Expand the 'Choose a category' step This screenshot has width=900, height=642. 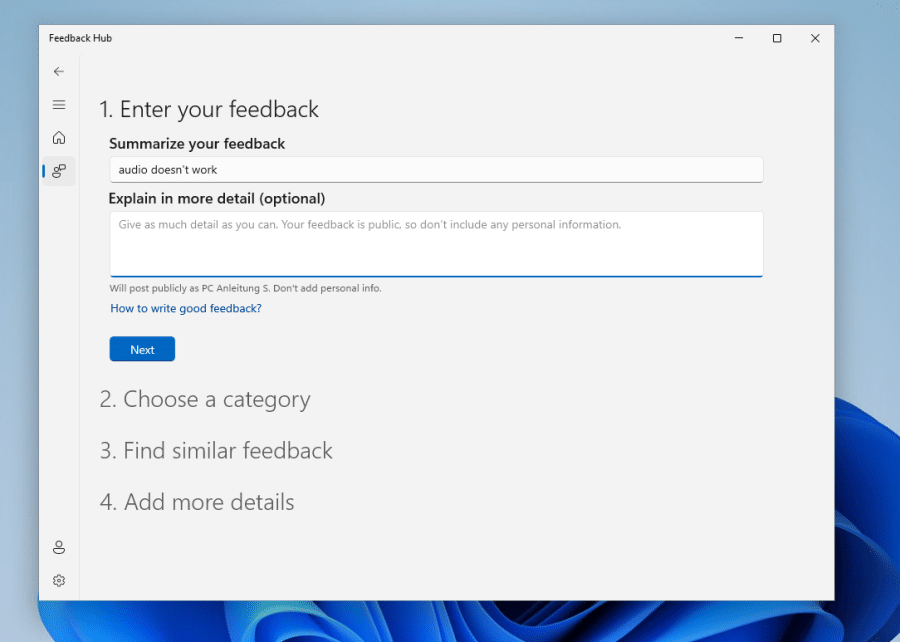[x=205, y=399]
